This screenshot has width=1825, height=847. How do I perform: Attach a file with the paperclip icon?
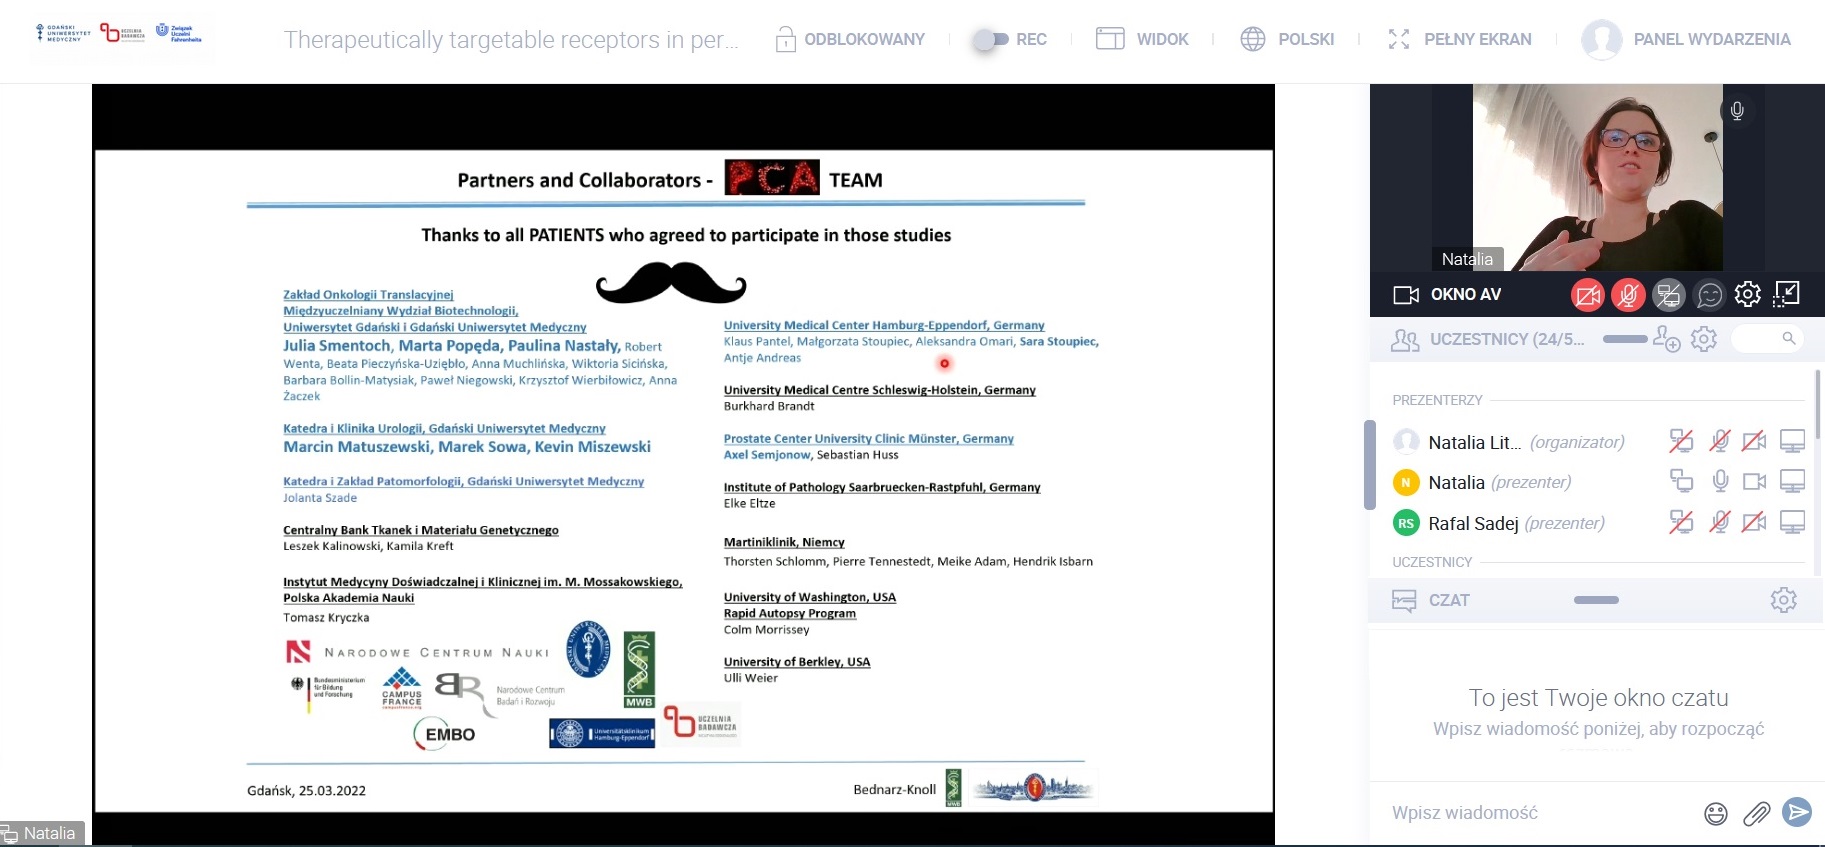click(x=1756, y=814)
